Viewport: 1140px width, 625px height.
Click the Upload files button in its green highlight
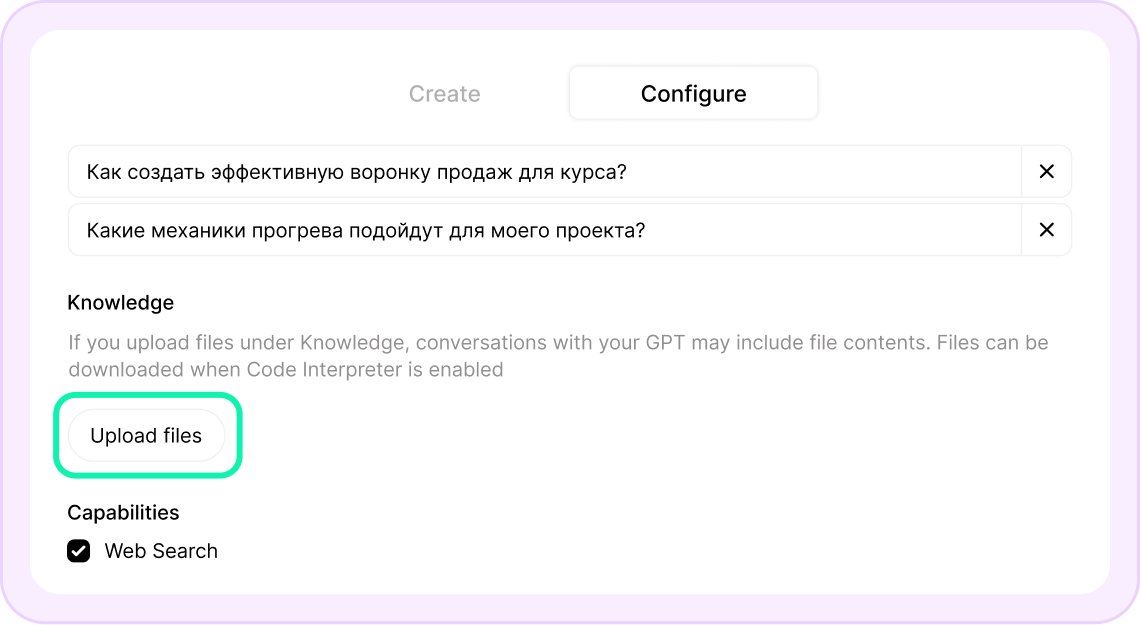coord(146,435)
